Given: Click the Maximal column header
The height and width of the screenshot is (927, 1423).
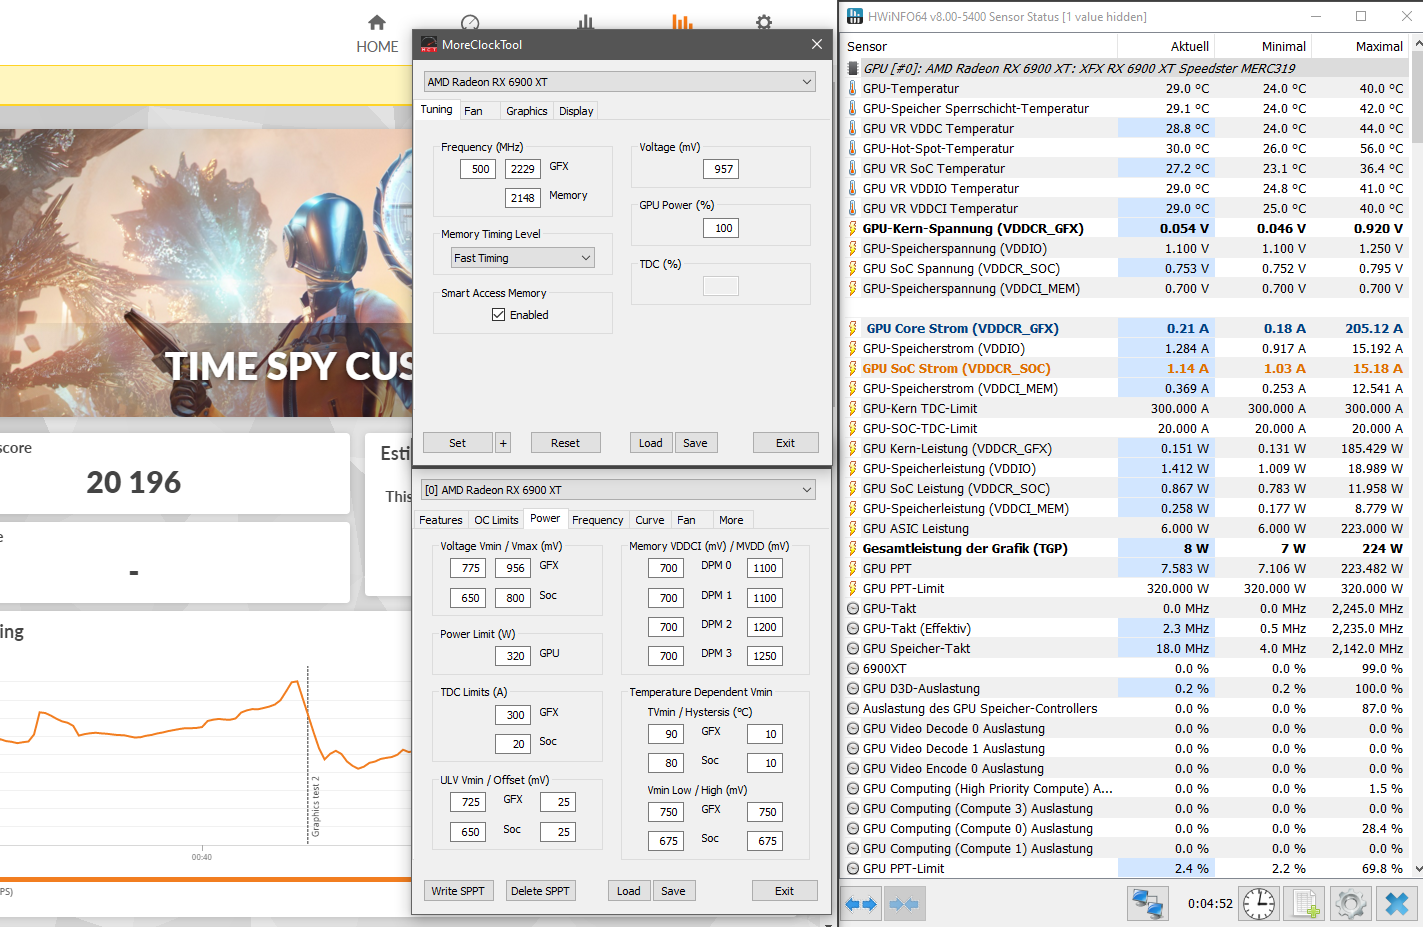Looking at the screenshot, I should tap(1360, 46).
